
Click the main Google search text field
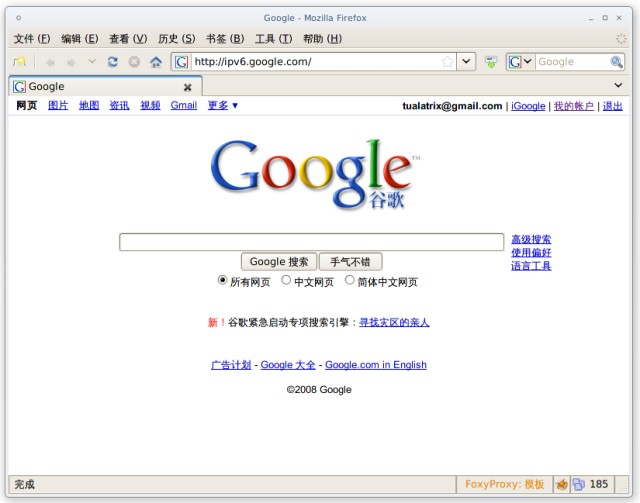tap(311, 242)
